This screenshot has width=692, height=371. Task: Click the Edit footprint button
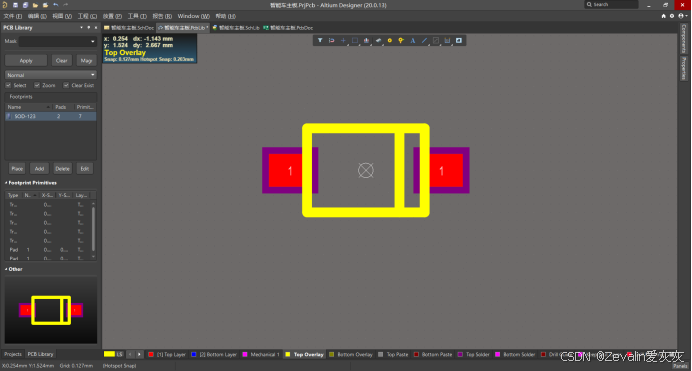[x=85, y=169]
